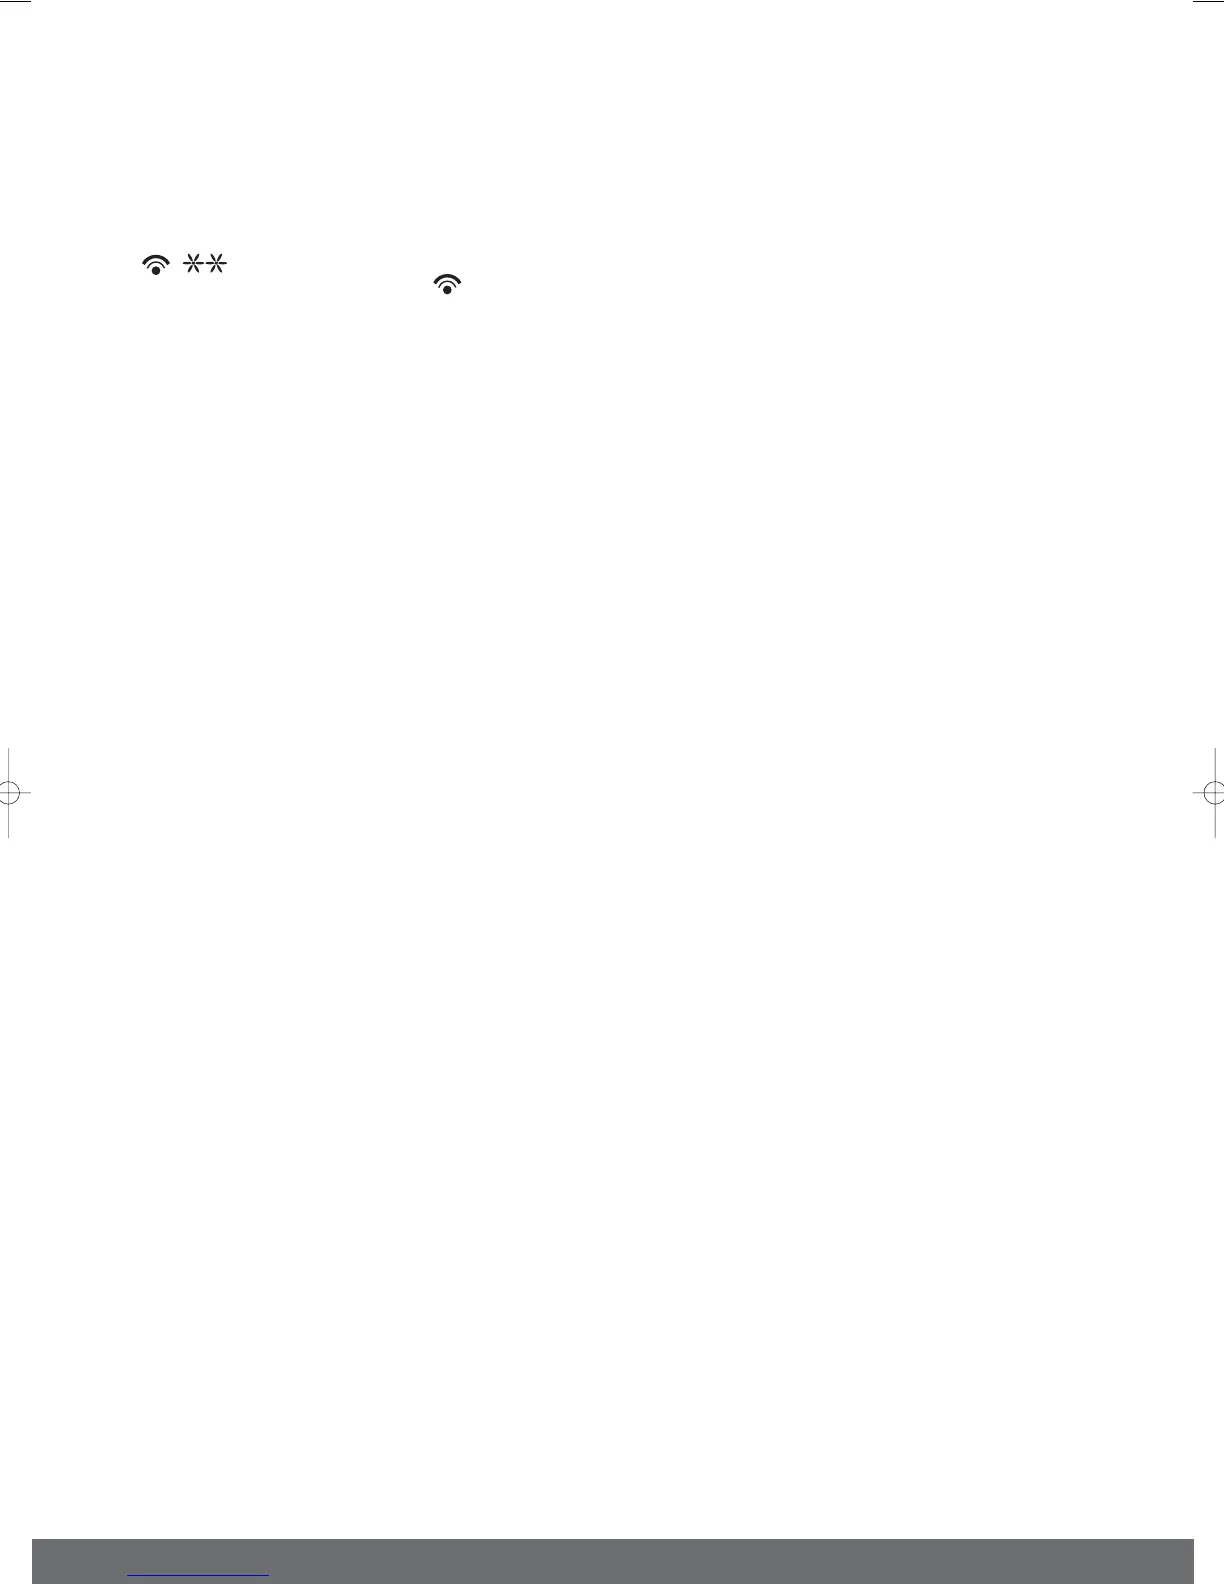Click the wireless signal icon beside the asterisks

(155, 265)
